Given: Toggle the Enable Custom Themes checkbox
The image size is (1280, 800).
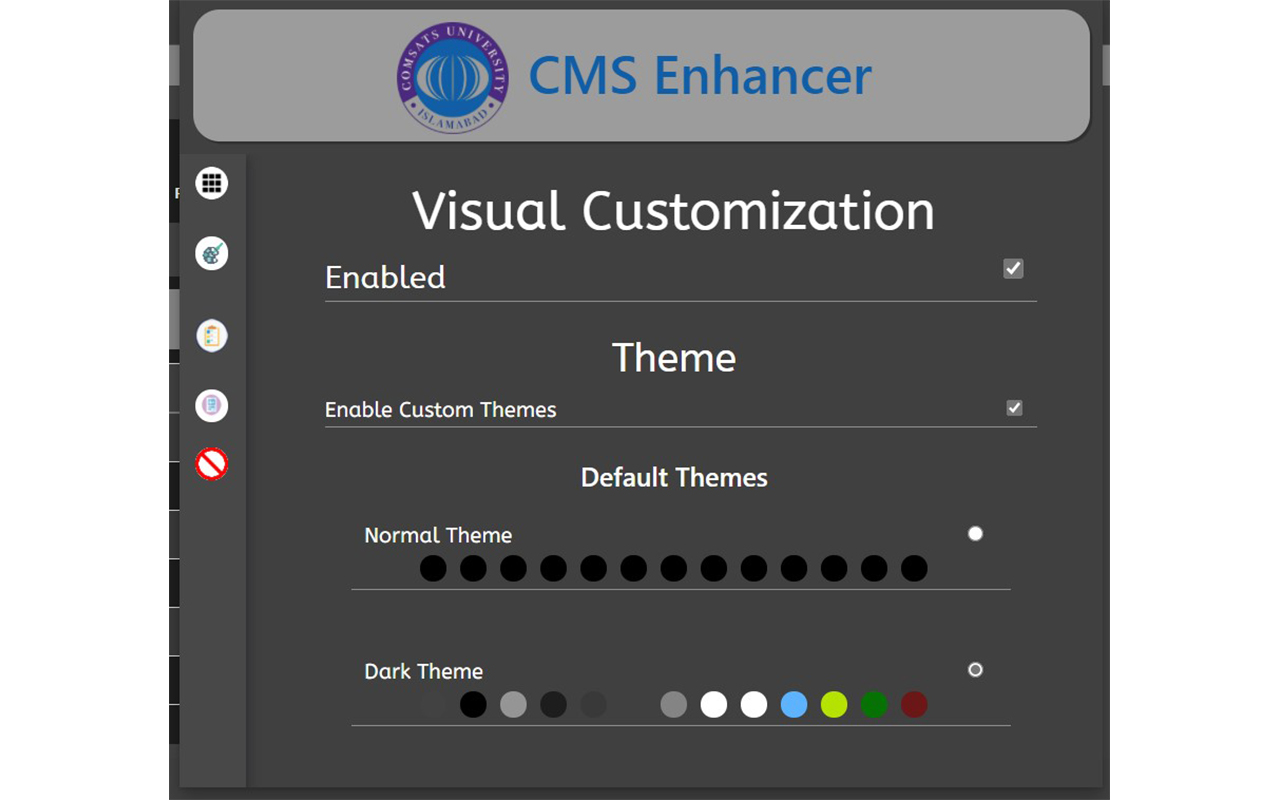Looking at the screenshot, I should 1014,408.
